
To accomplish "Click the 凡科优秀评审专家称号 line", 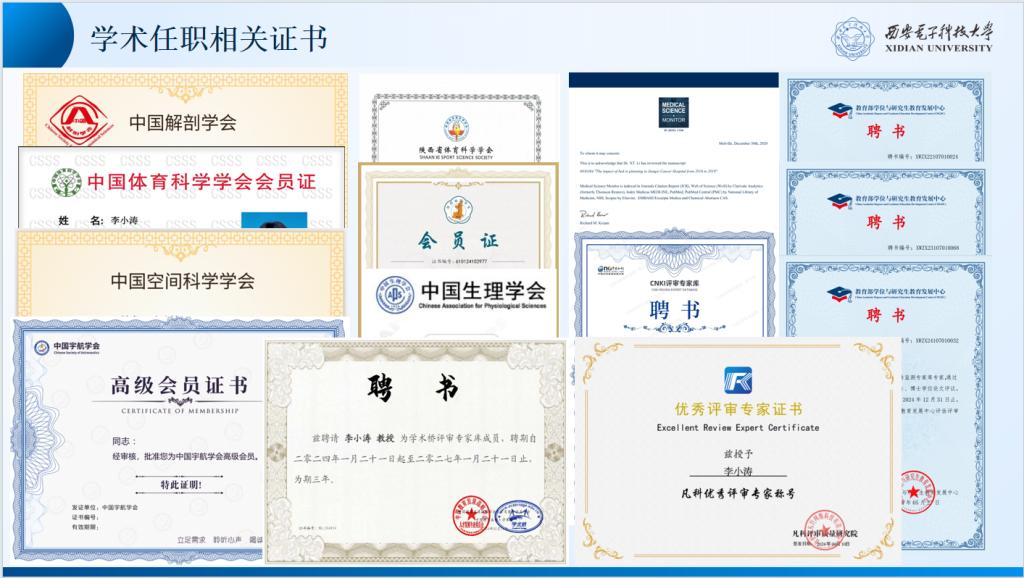I will 738,493.
